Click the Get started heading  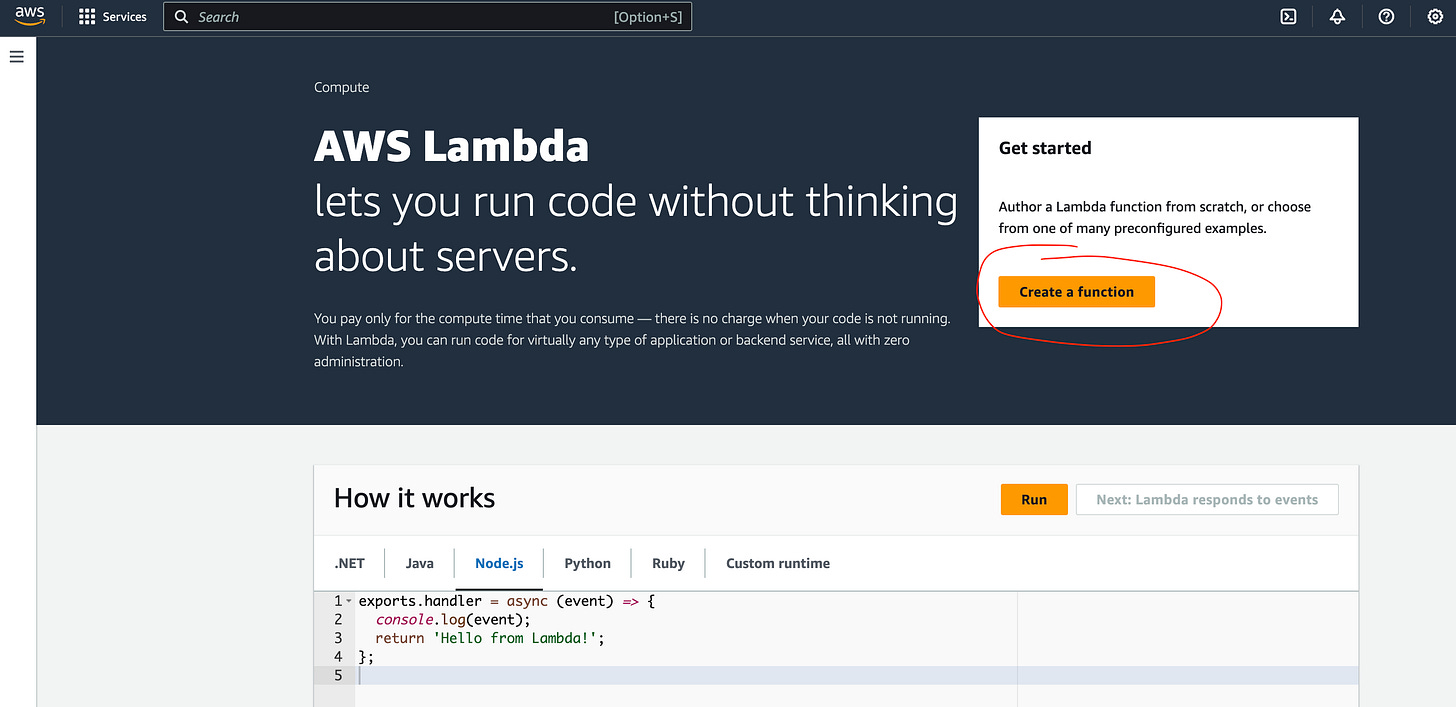(x=1045, y=148)
